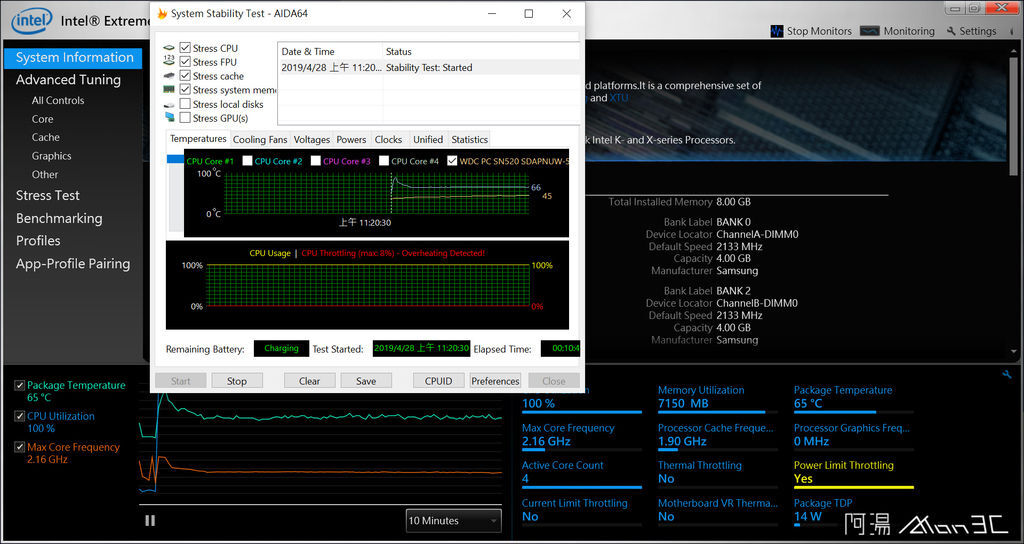1024x544 pixels.
Task: Click the wrench icon above monitor tiles
Action: point(1006,374)
